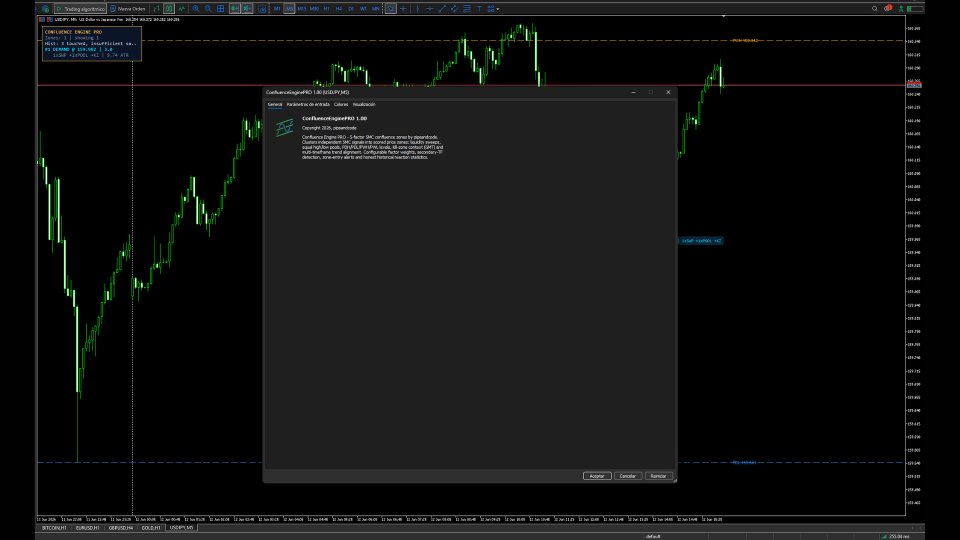
Task: Select the H1 timeframe
Action: click(x=326, y=9)
